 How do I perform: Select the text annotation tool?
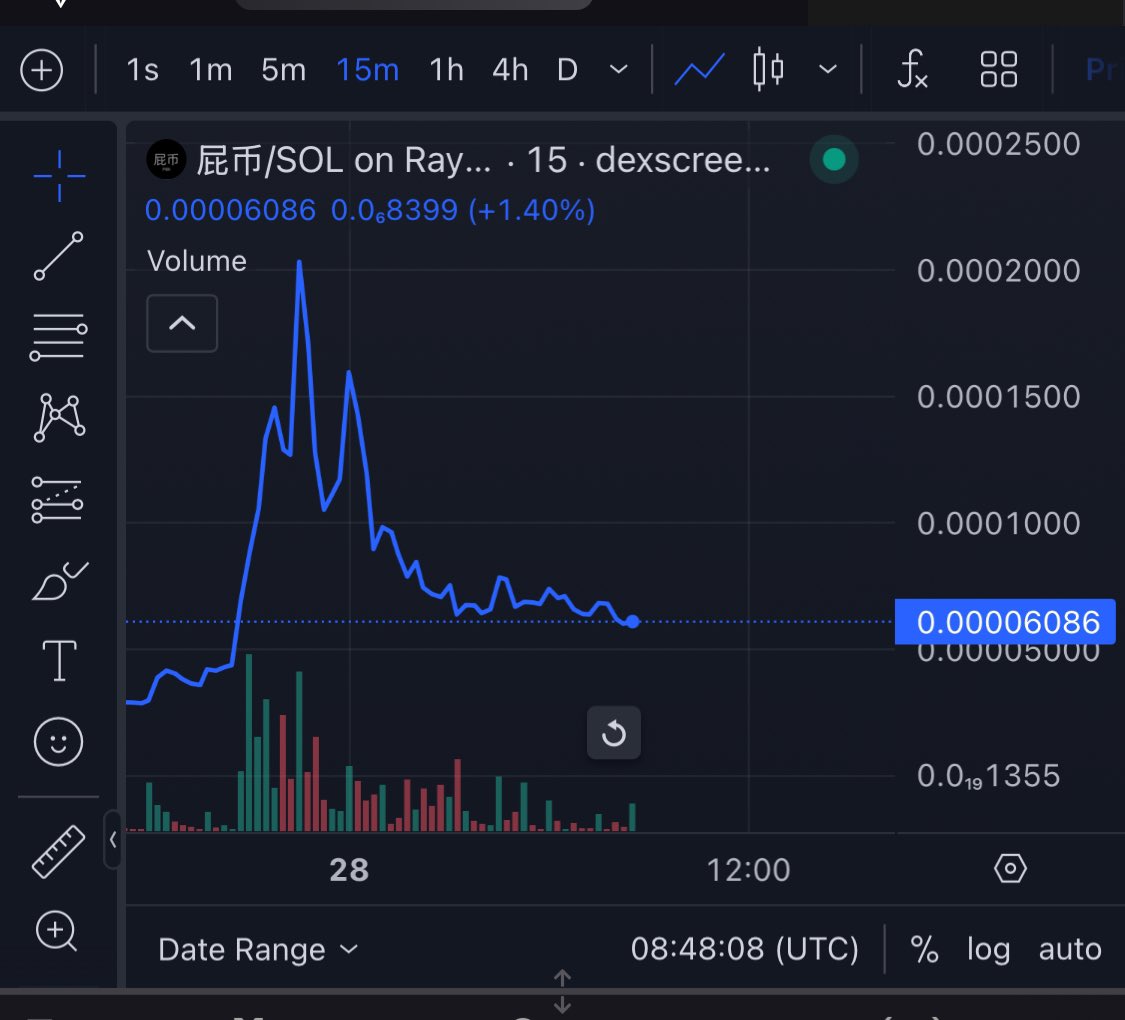57,660
